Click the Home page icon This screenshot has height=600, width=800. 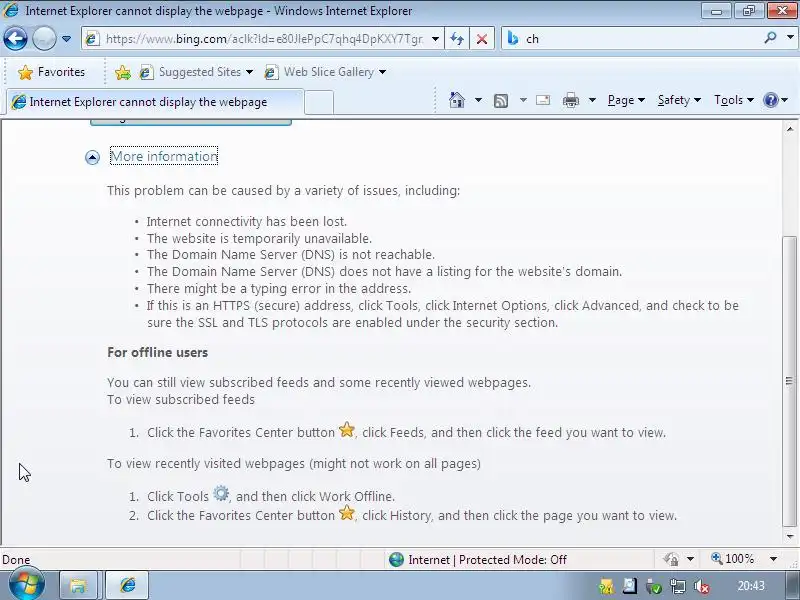click(457, 99)
